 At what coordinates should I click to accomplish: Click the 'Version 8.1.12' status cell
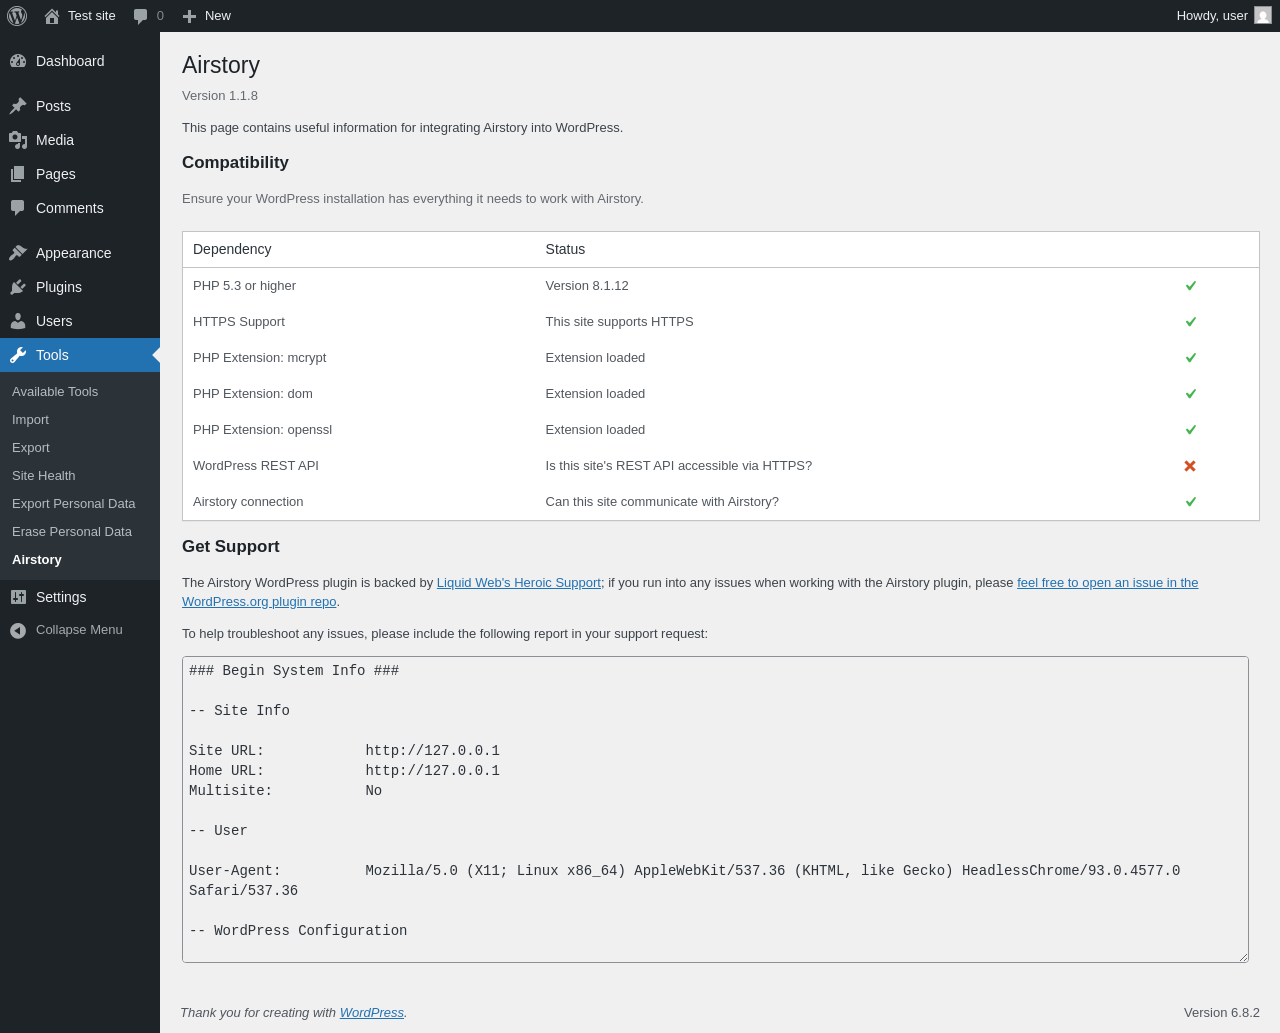pyautogui.click(x=587, y=286)
